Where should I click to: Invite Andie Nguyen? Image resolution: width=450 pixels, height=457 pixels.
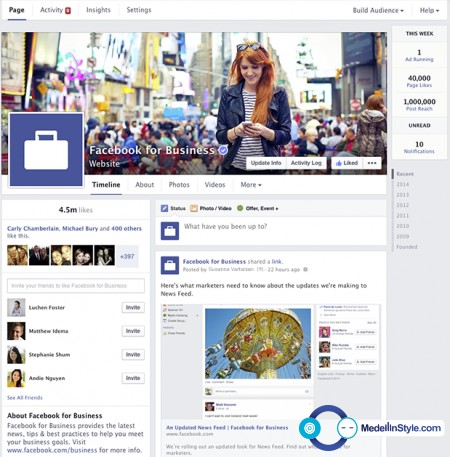pos(133,378)
